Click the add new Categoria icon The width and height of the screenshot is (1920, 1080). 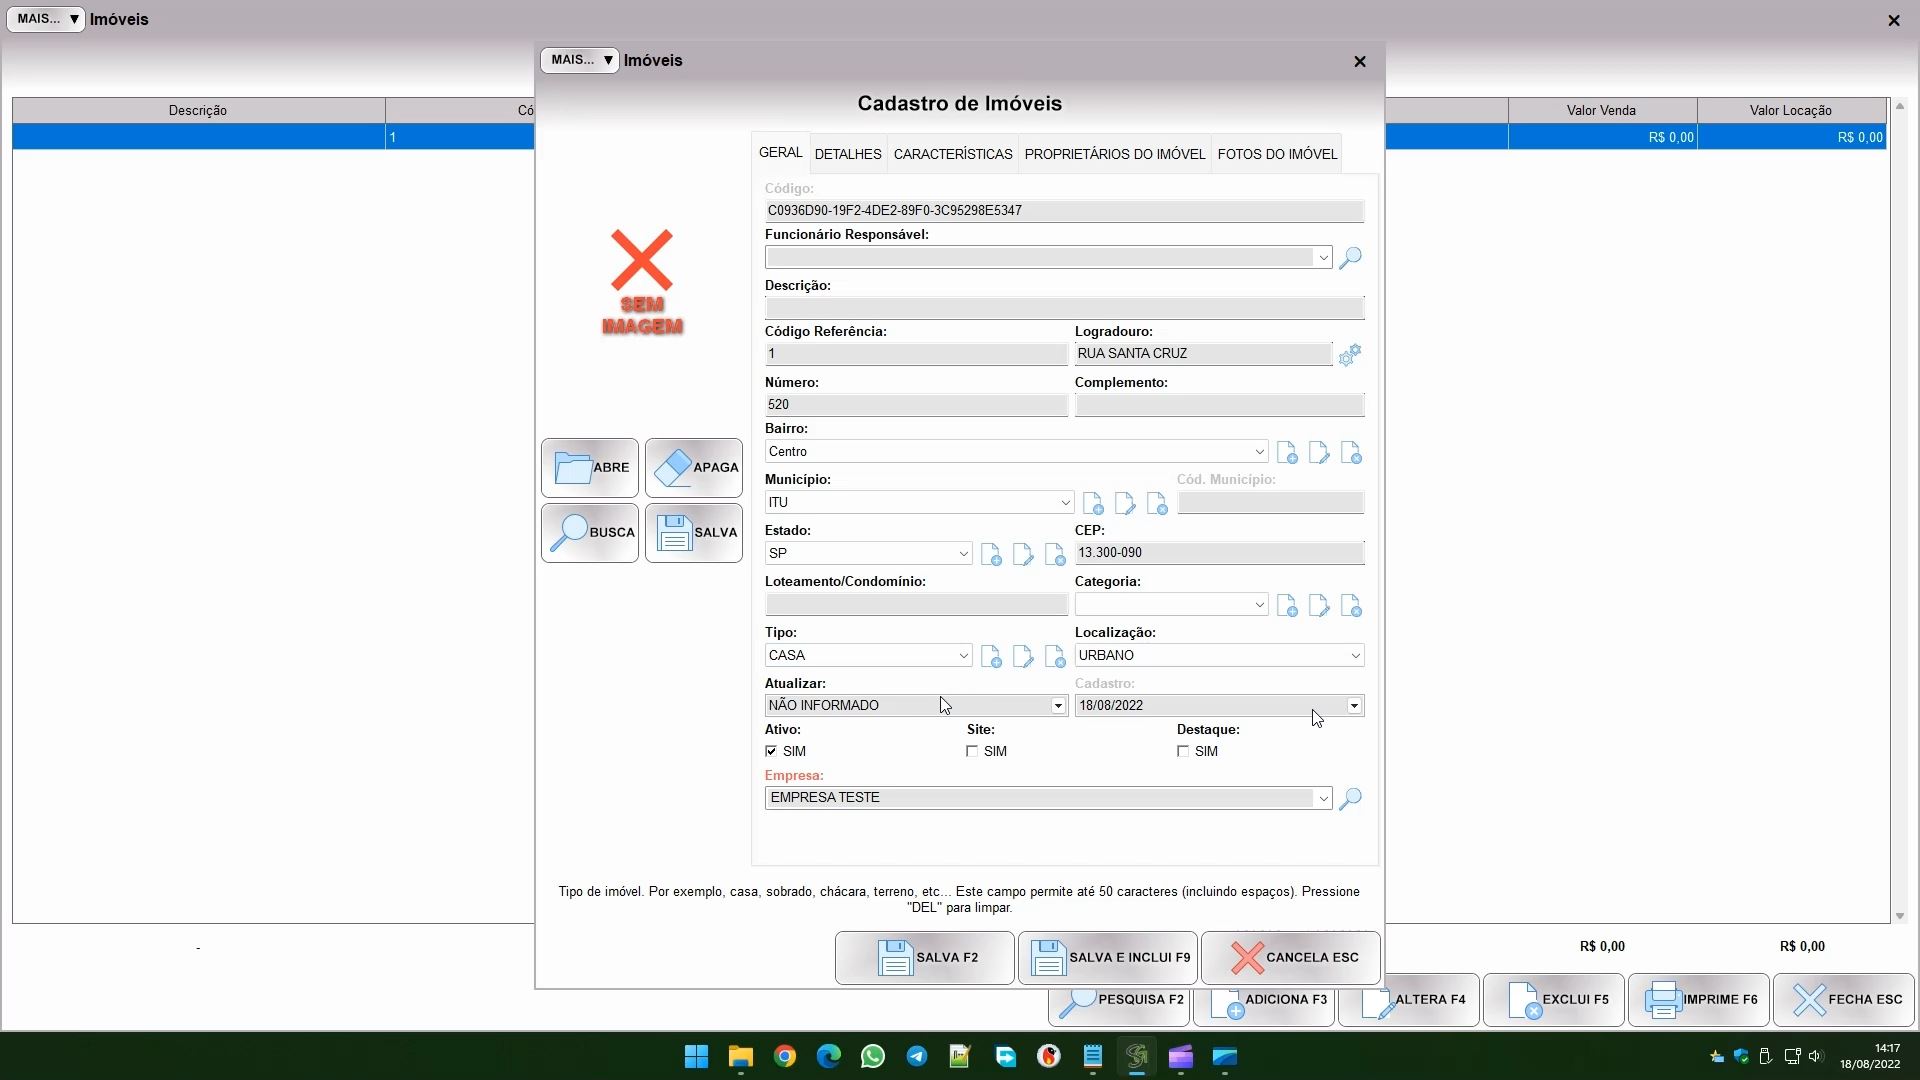coord(1287,606)
